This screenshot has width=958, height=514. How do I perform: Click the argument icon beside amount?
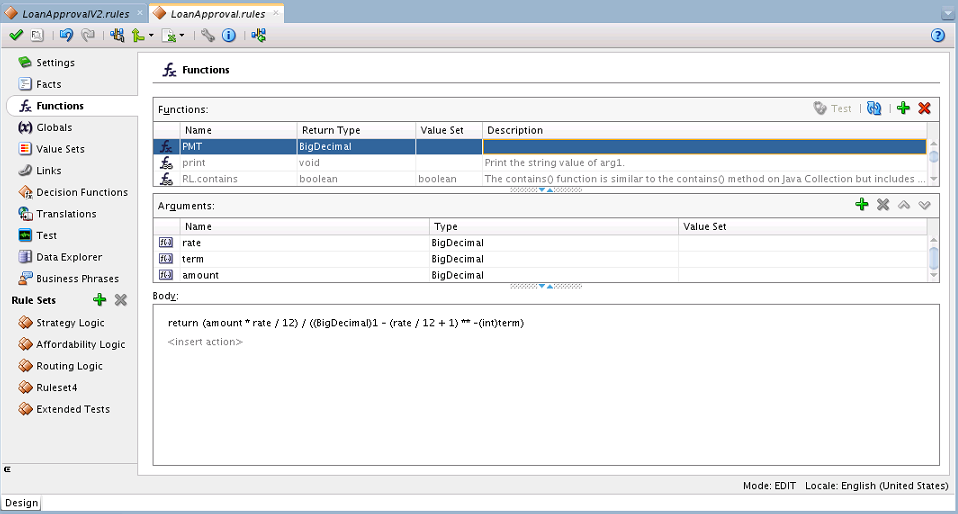click(166, 275)
